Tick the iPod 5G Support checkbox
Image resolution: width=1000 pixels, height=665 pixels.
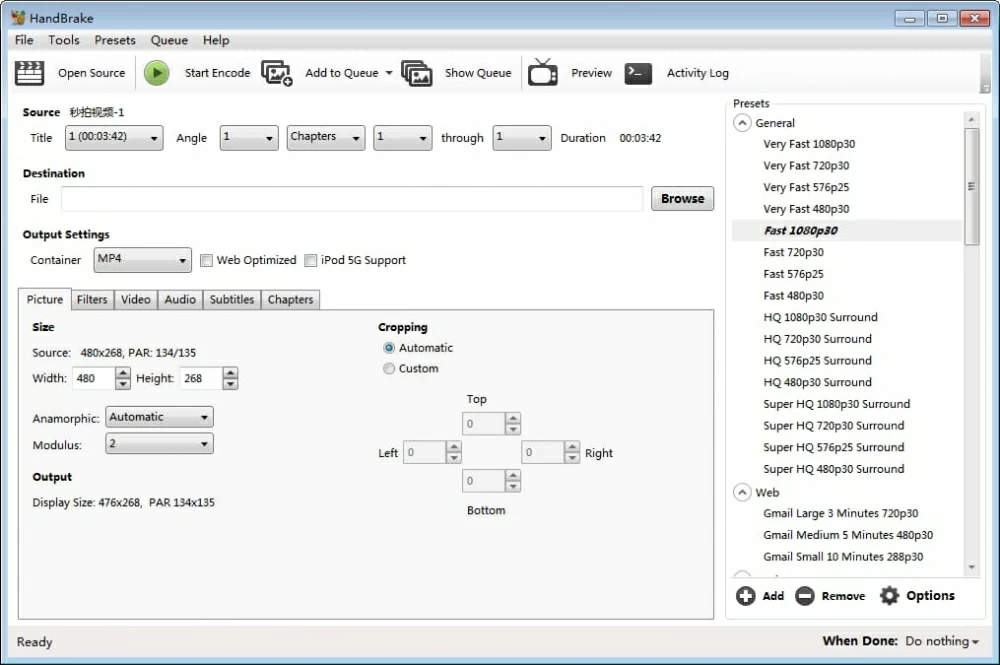coord(311,260)
